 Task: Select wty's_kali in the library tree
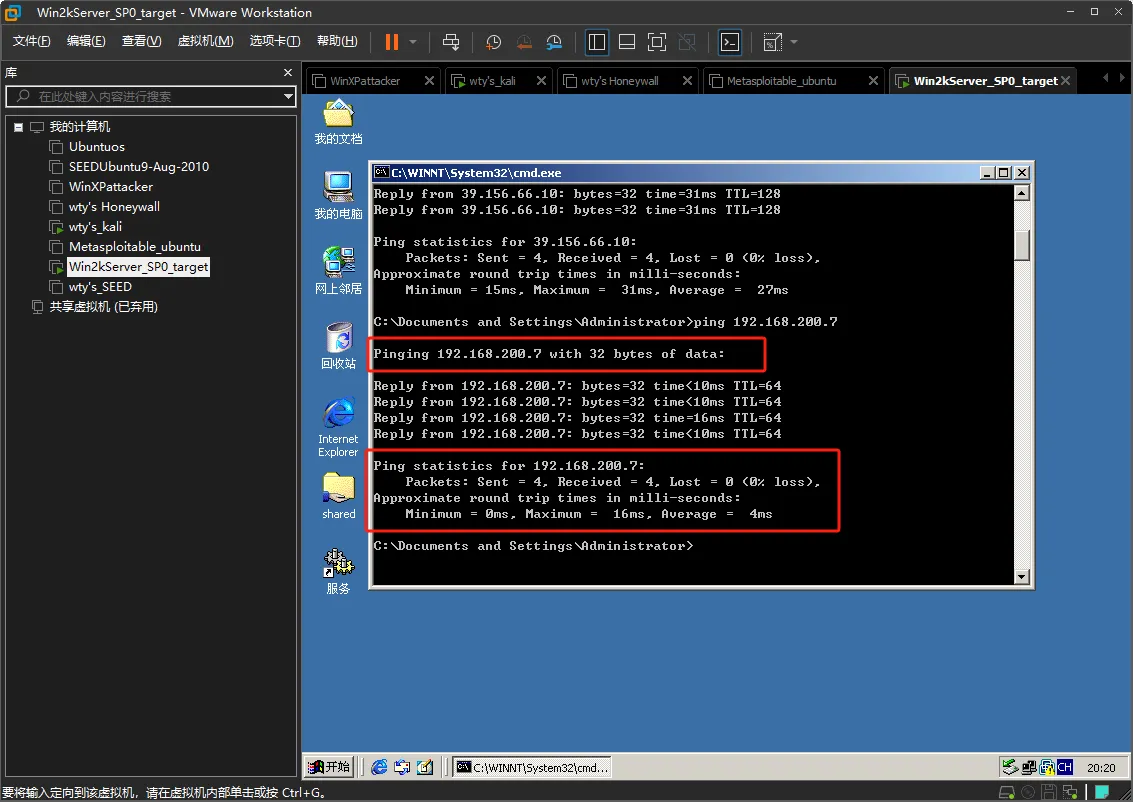coord(95,227)
